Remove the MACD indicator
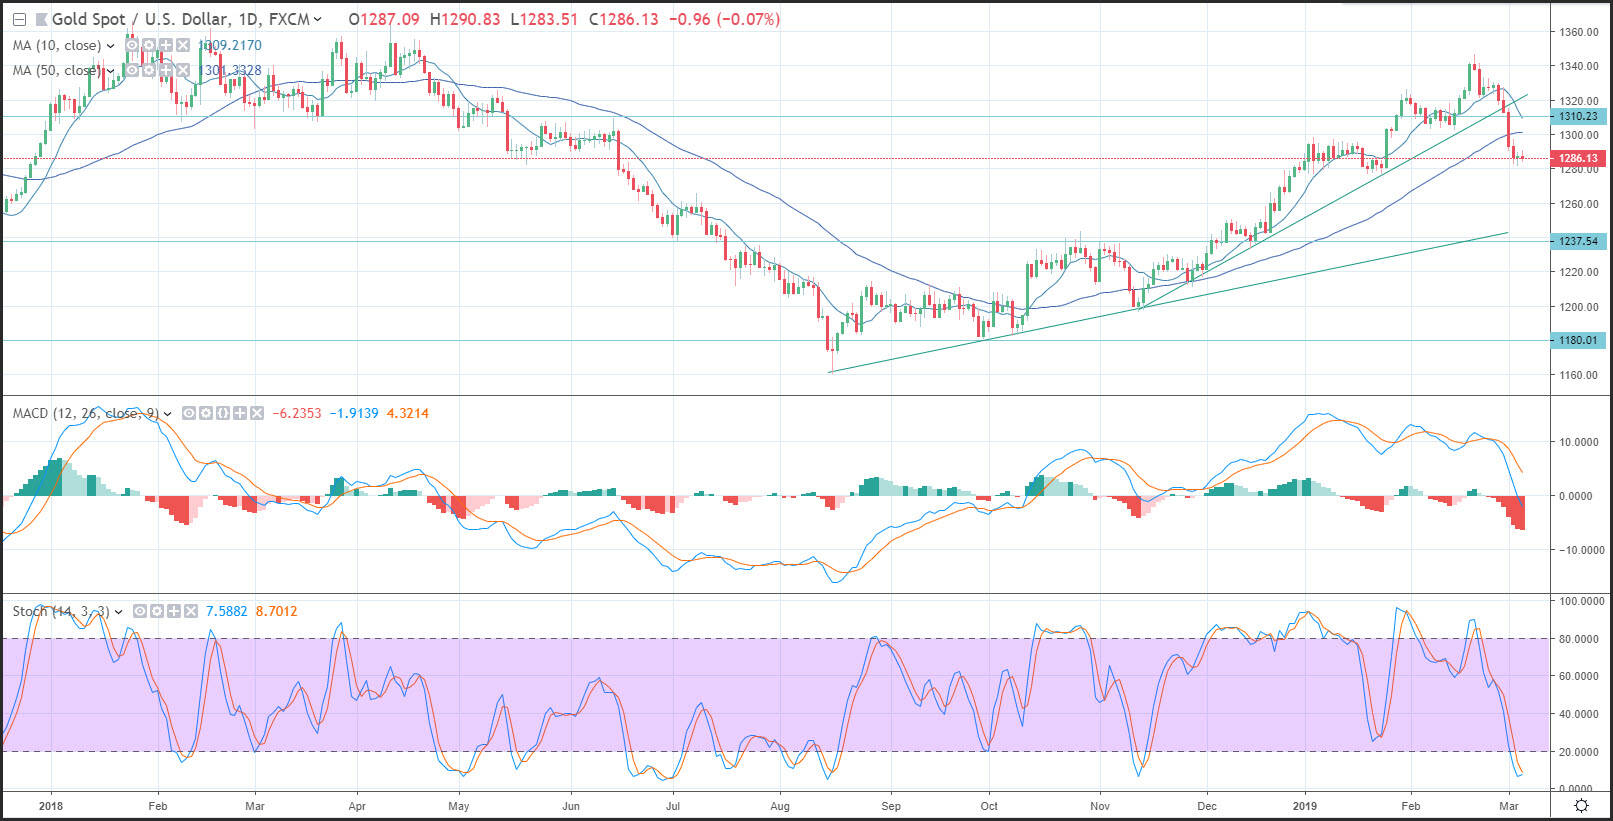This screenshot has width=1613, height=821. (257, 413)
